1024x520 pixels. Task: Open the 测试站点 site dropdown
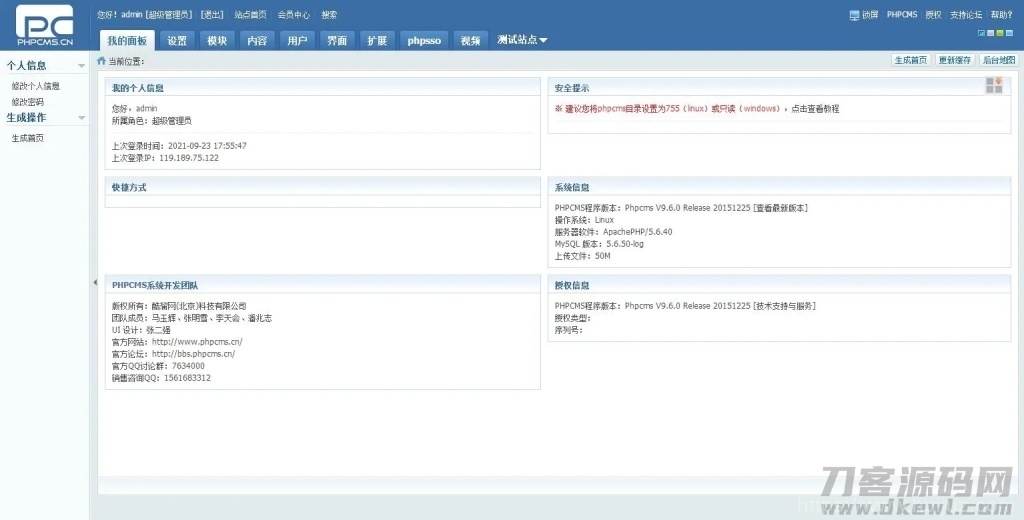[x=522, y=40]
